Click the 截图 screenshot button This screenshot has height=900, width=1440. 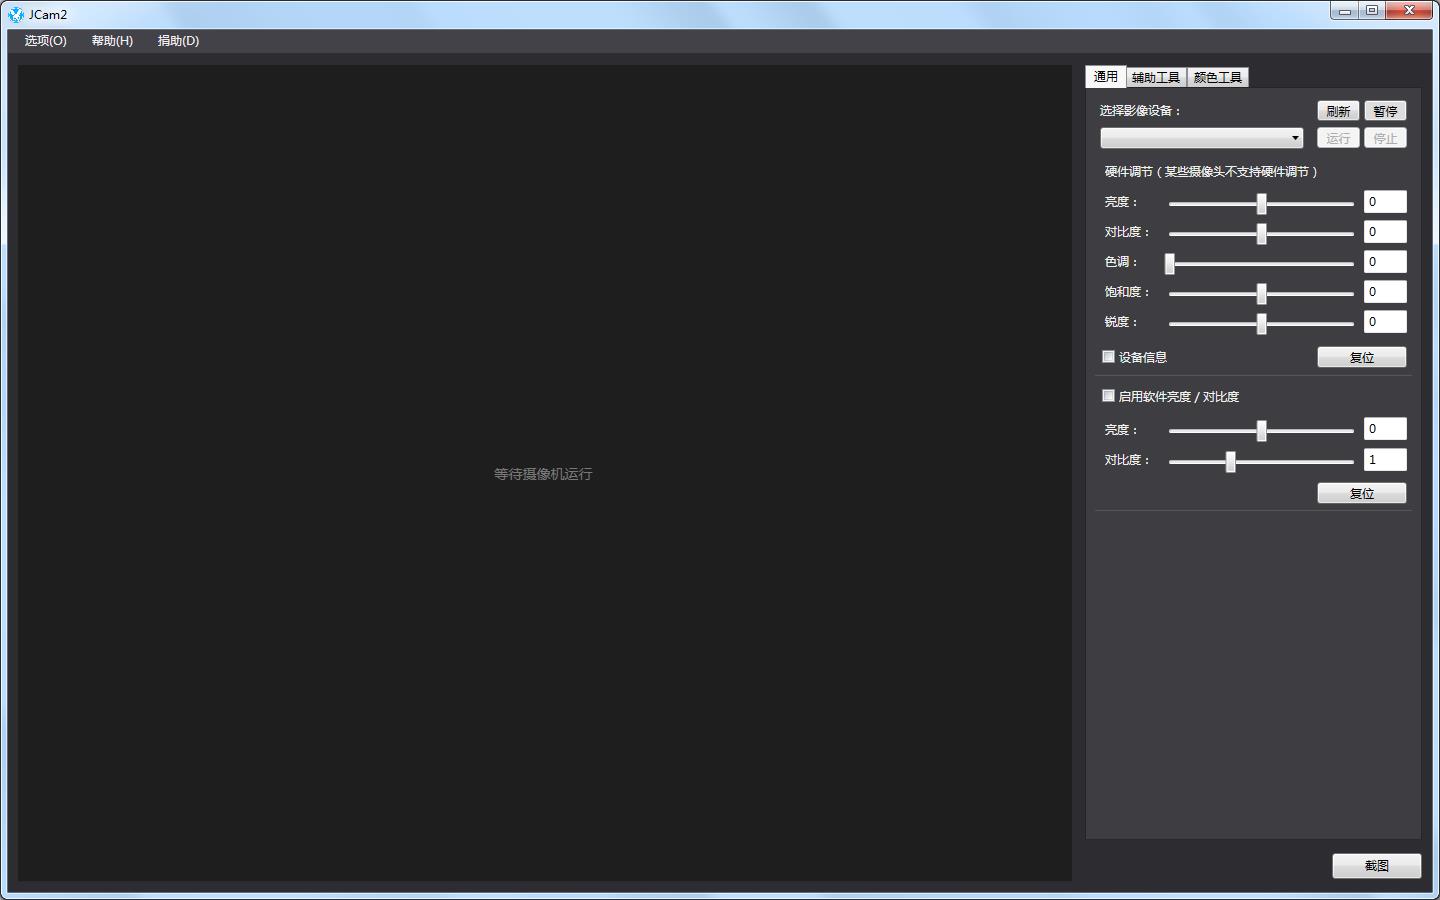point(1376,866)
